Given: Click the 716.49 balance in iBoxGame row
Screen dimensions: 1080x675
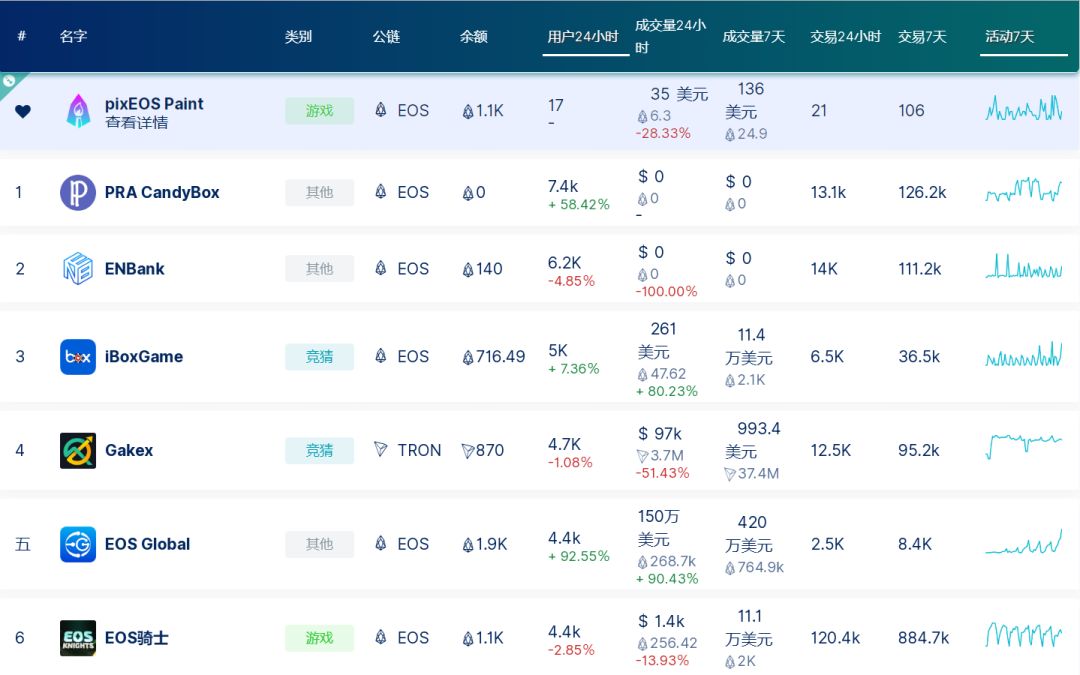Looking at the screenshot, I should (493, 357).
